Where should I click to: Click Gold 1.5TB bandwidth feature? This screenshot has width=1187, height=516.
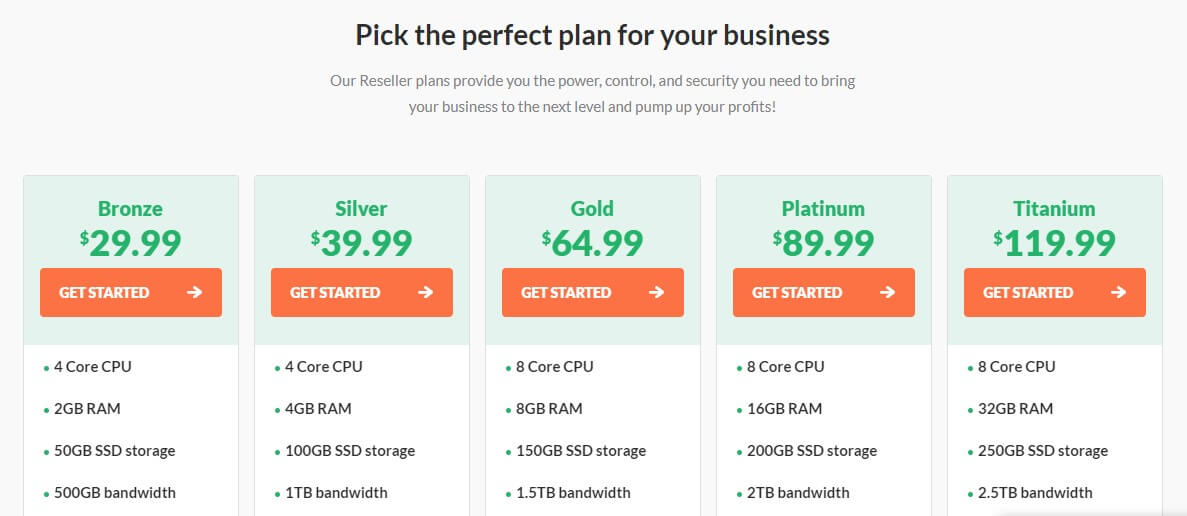pos(573,493)
